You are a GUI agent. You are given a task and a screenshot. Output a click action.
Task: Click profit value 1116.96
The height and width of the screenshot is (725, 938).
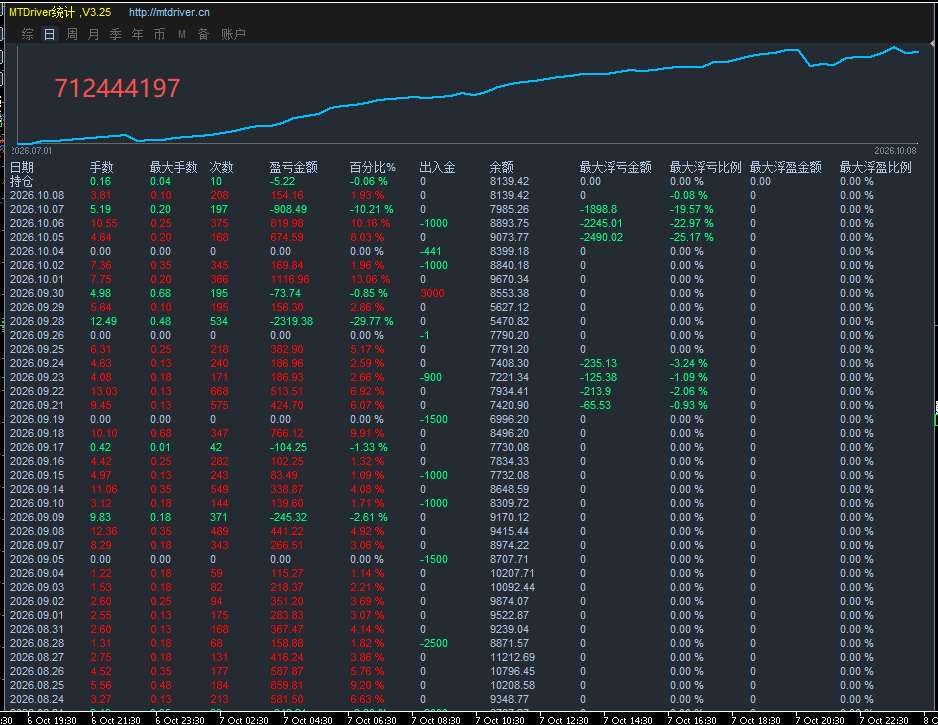[x=290, y=279]
